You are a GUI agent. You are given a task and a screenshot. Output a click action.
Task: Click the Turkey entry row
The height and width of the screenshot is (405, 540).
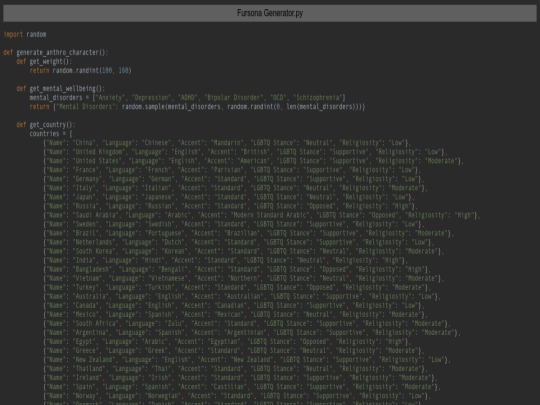point(237,288)
